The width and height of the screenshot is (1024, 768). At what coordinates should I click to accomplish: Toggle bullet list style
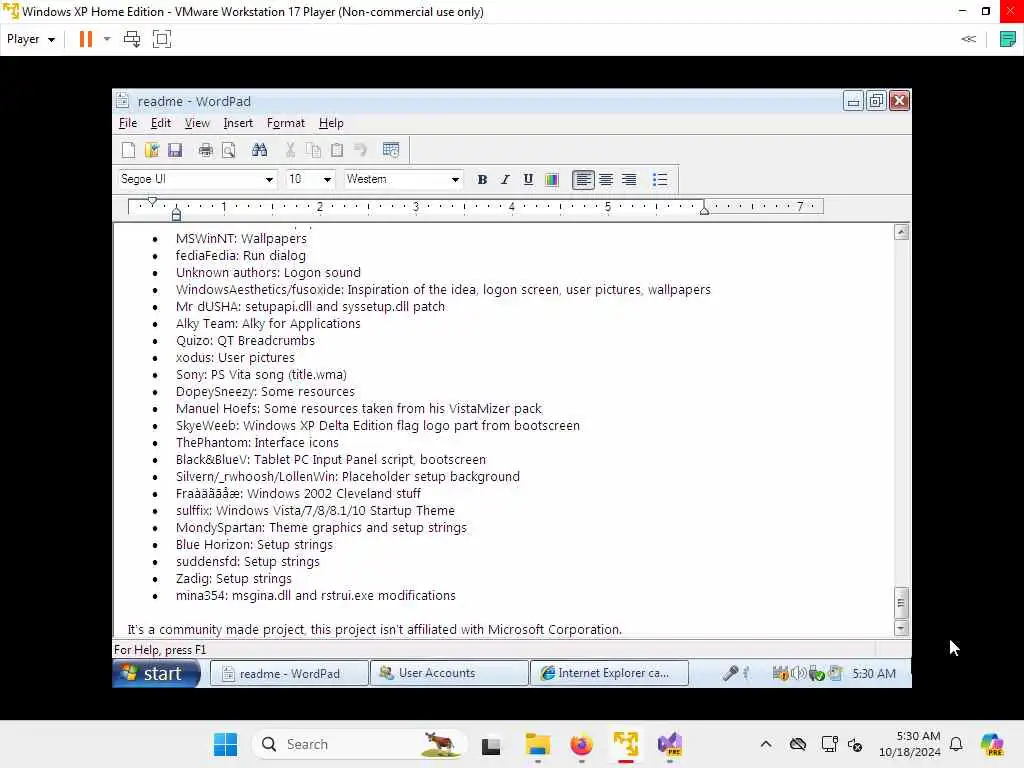click(x=660, y=180)
